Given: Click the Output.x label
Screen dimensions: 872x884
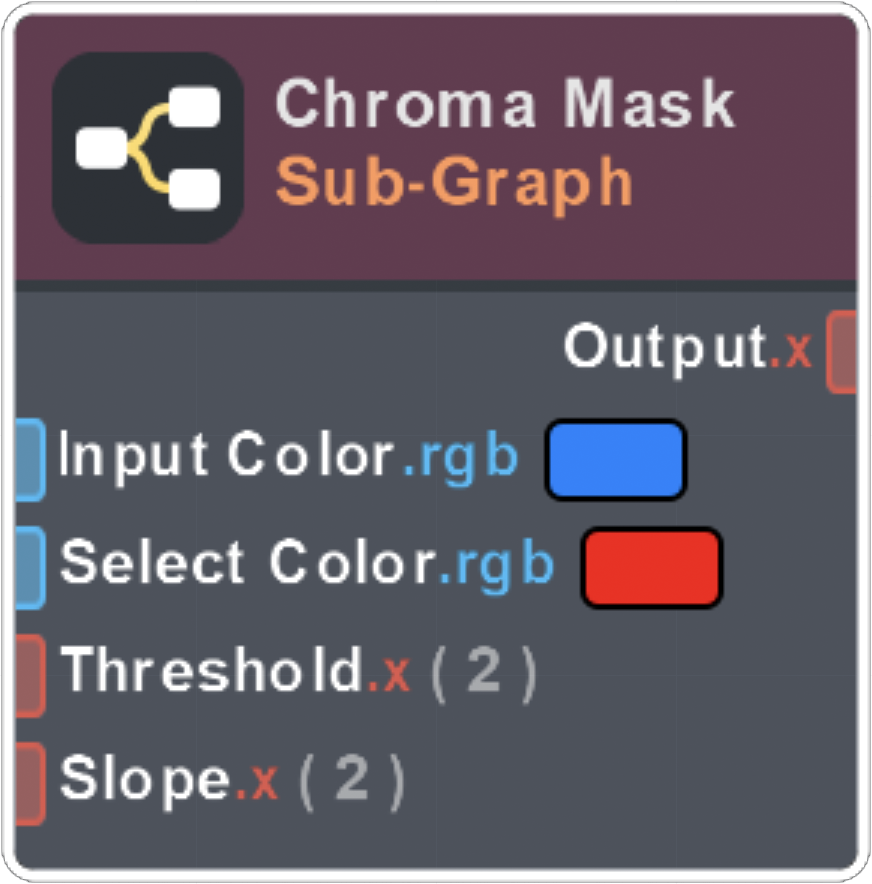Looking at the screenshot, I should point(687,349).
